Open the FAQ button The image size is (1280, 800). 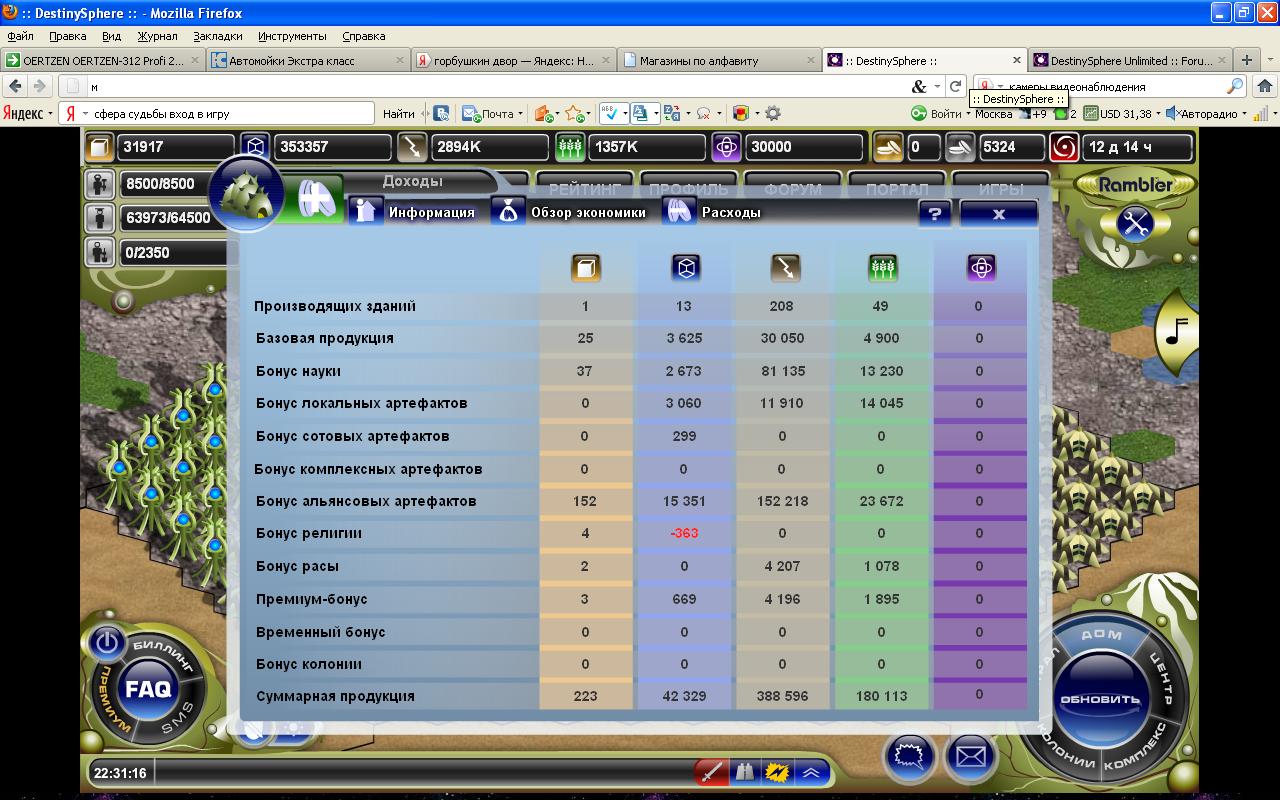point(148,689)
